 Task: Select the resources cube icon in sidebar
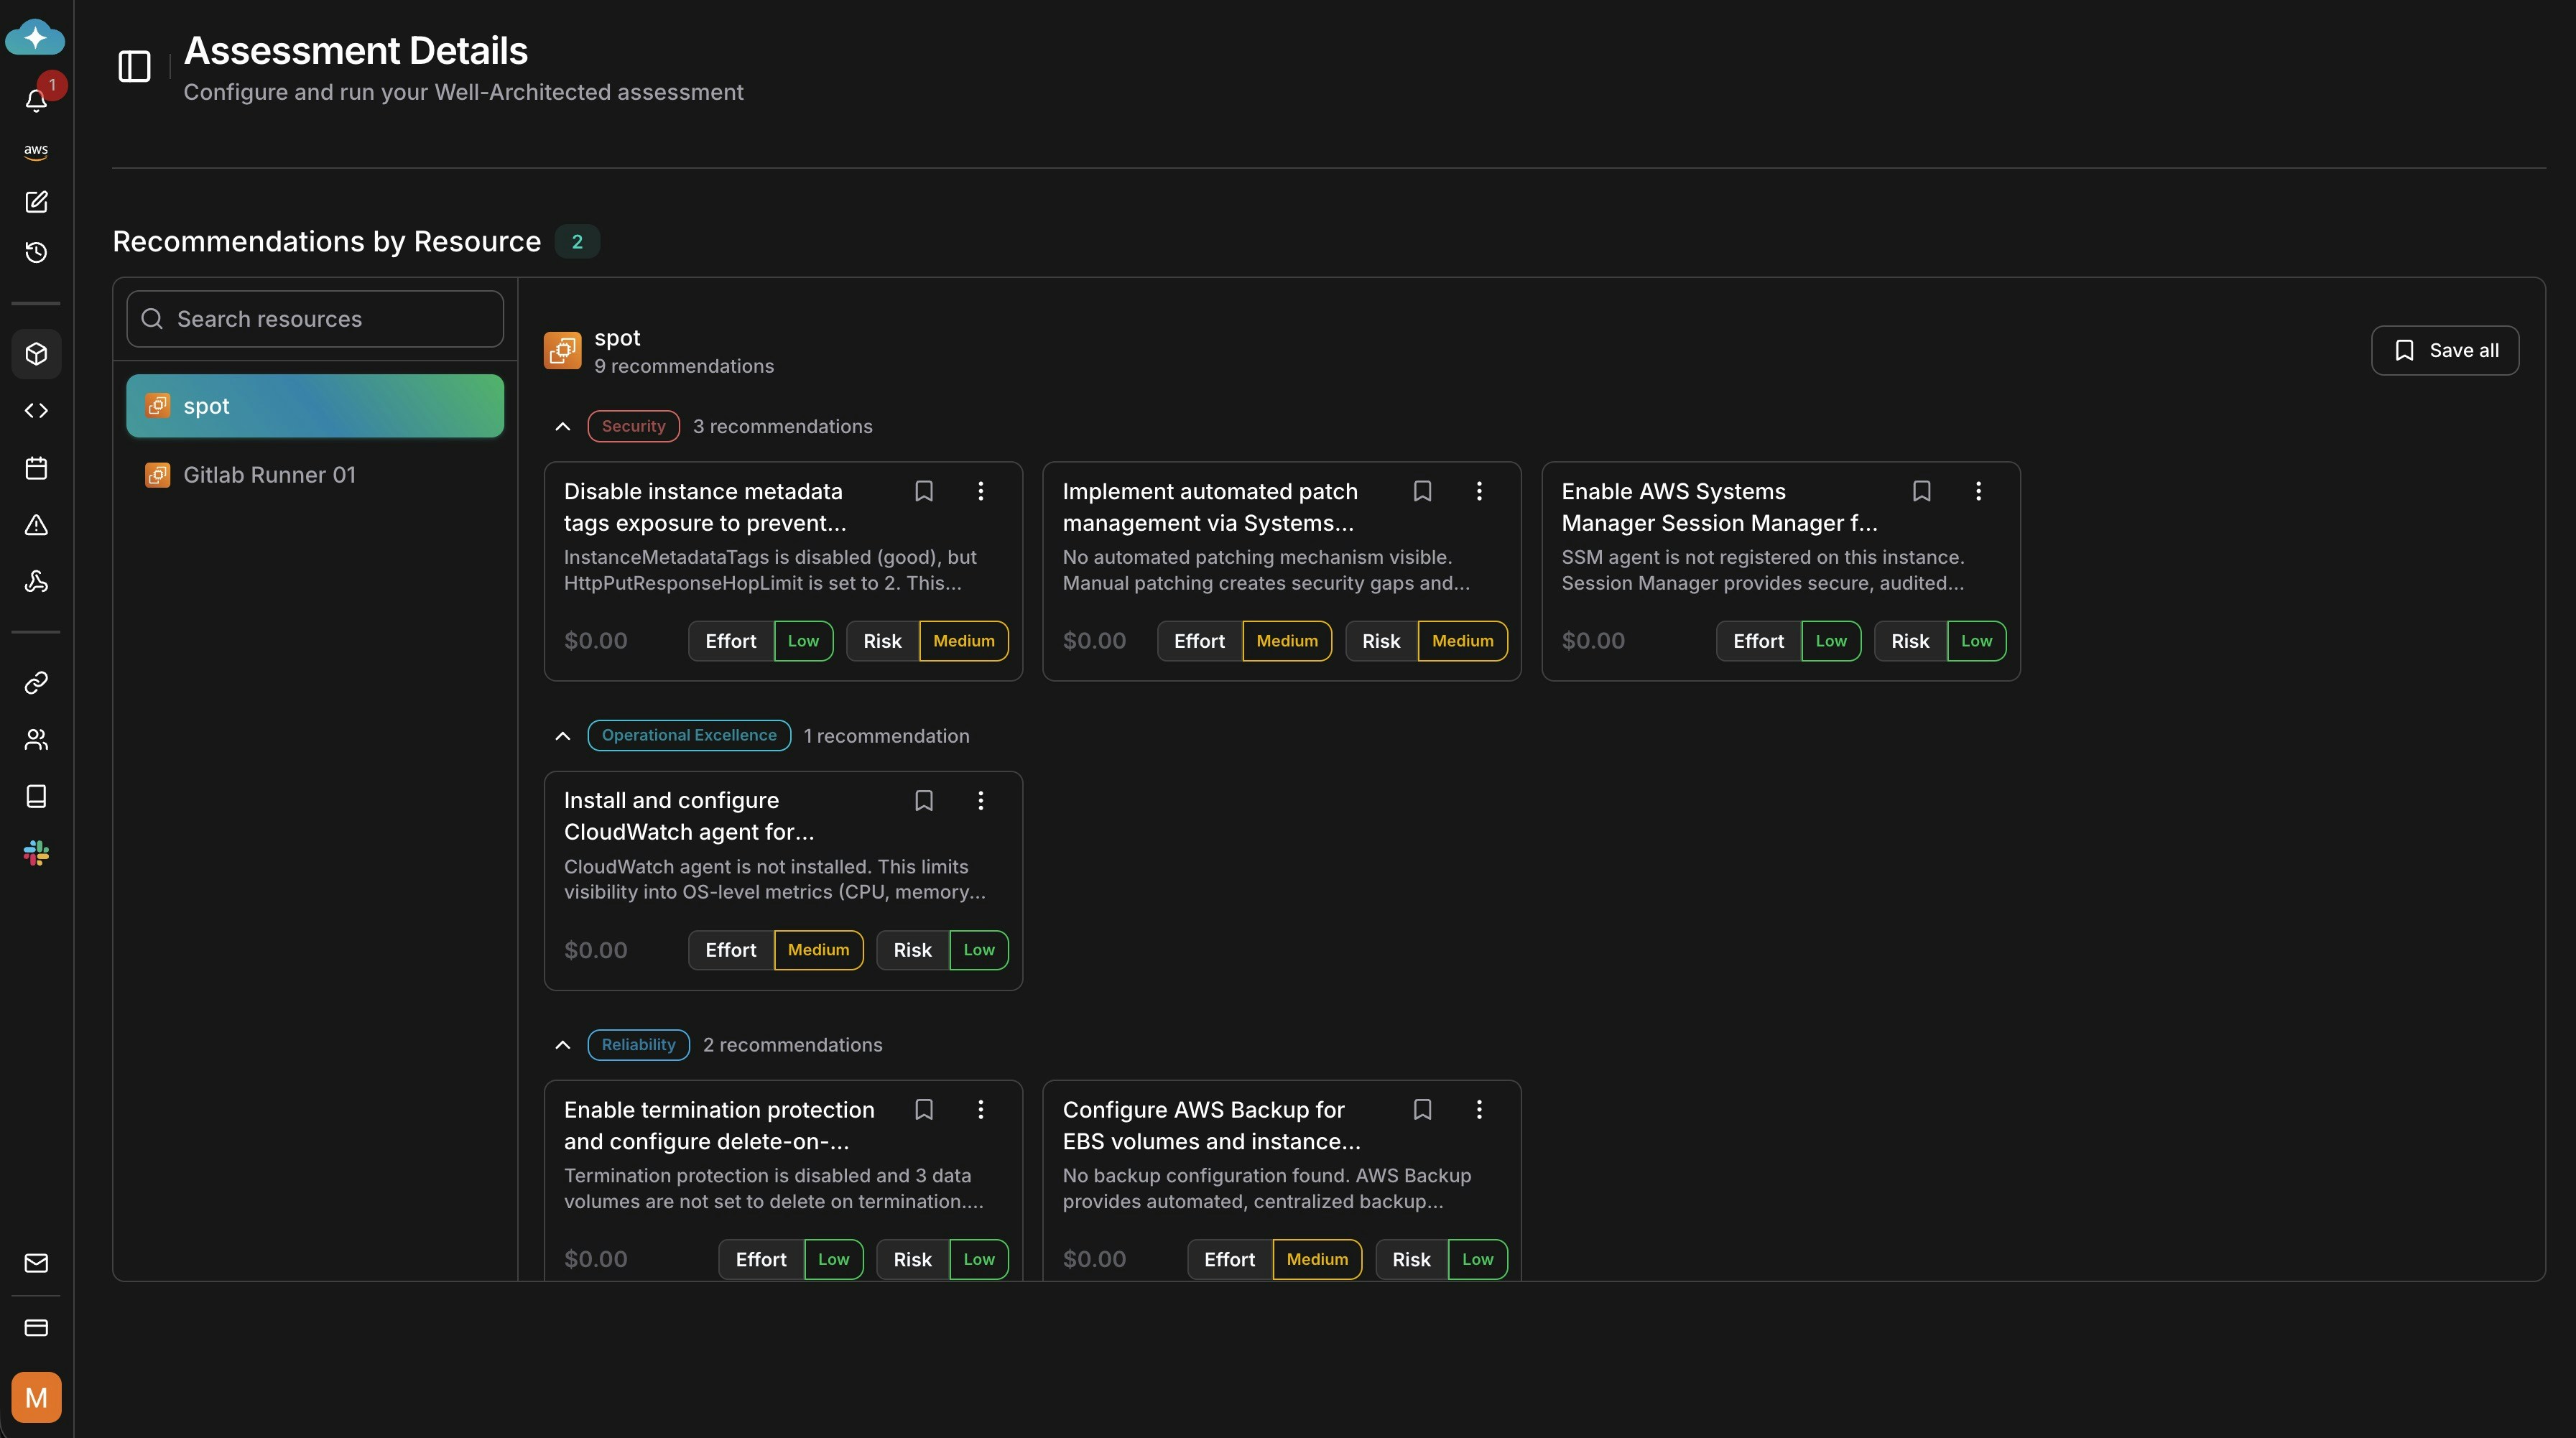pos(36,354)
